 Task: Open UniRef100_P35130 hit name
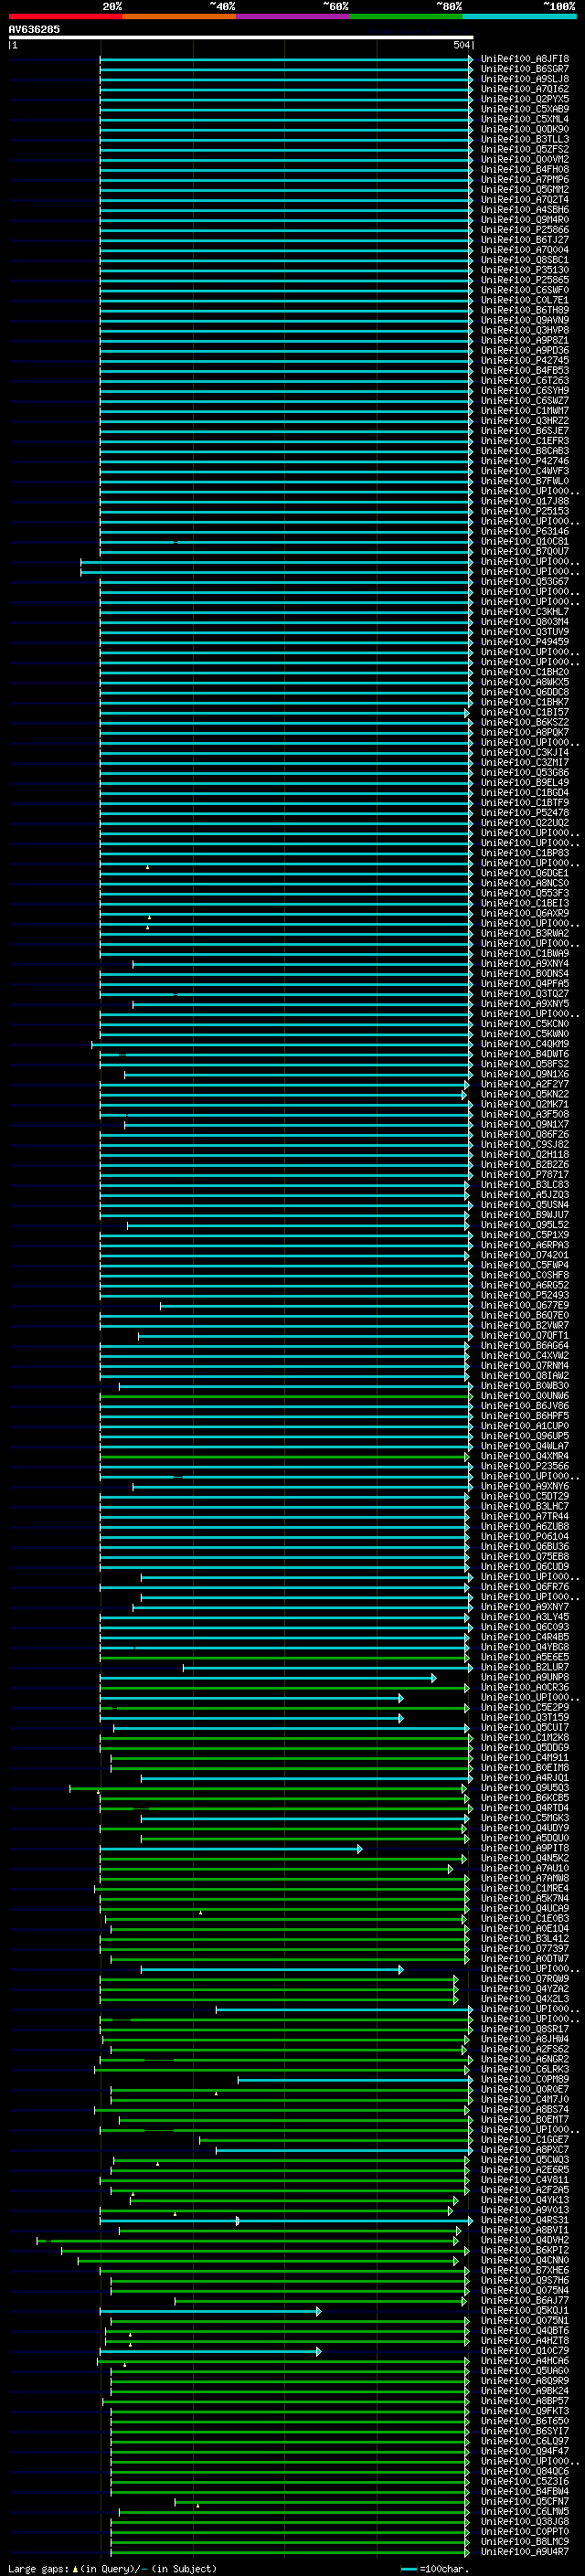coord(525,270)
